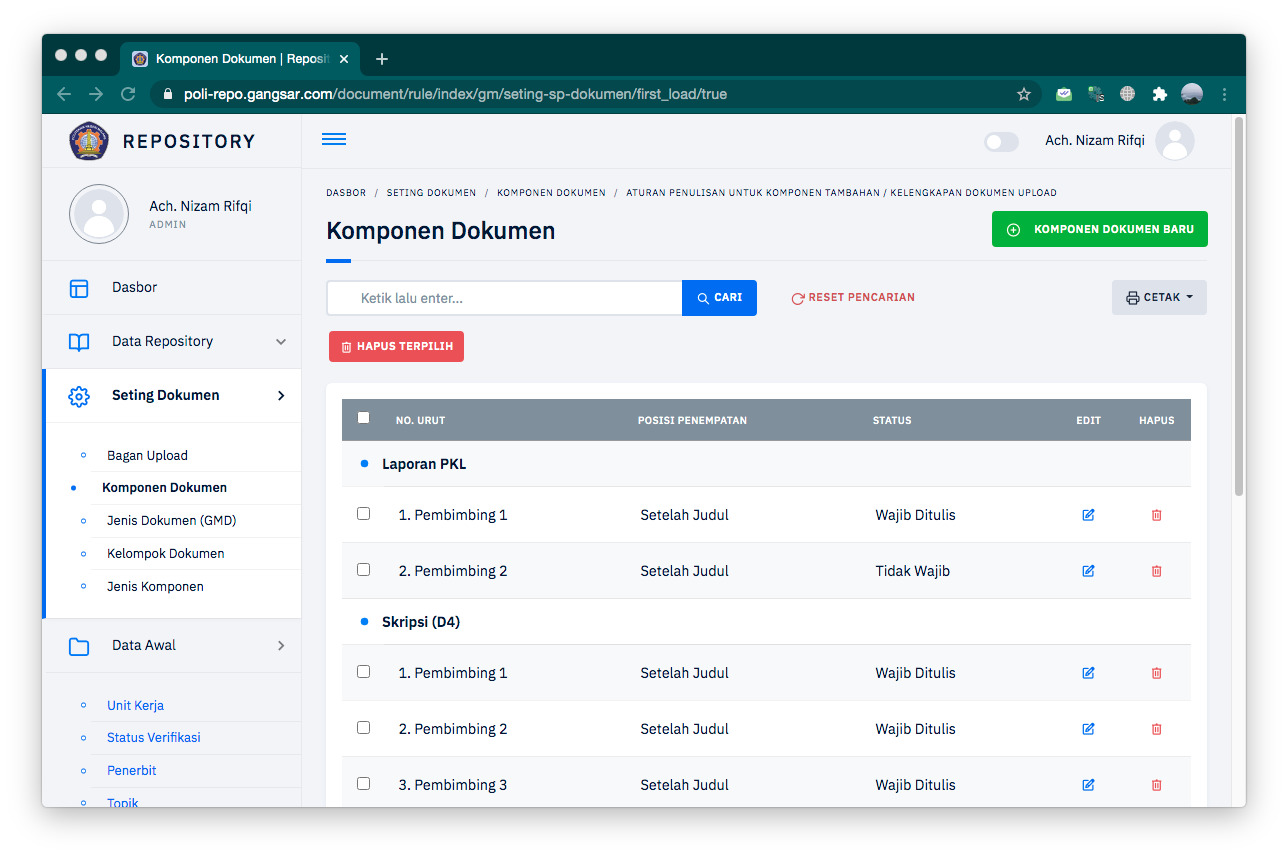Click the search field 'Ketik lalu enter...'
The width and height of the screenshot is (1288, 857).
tap(504, 298)
